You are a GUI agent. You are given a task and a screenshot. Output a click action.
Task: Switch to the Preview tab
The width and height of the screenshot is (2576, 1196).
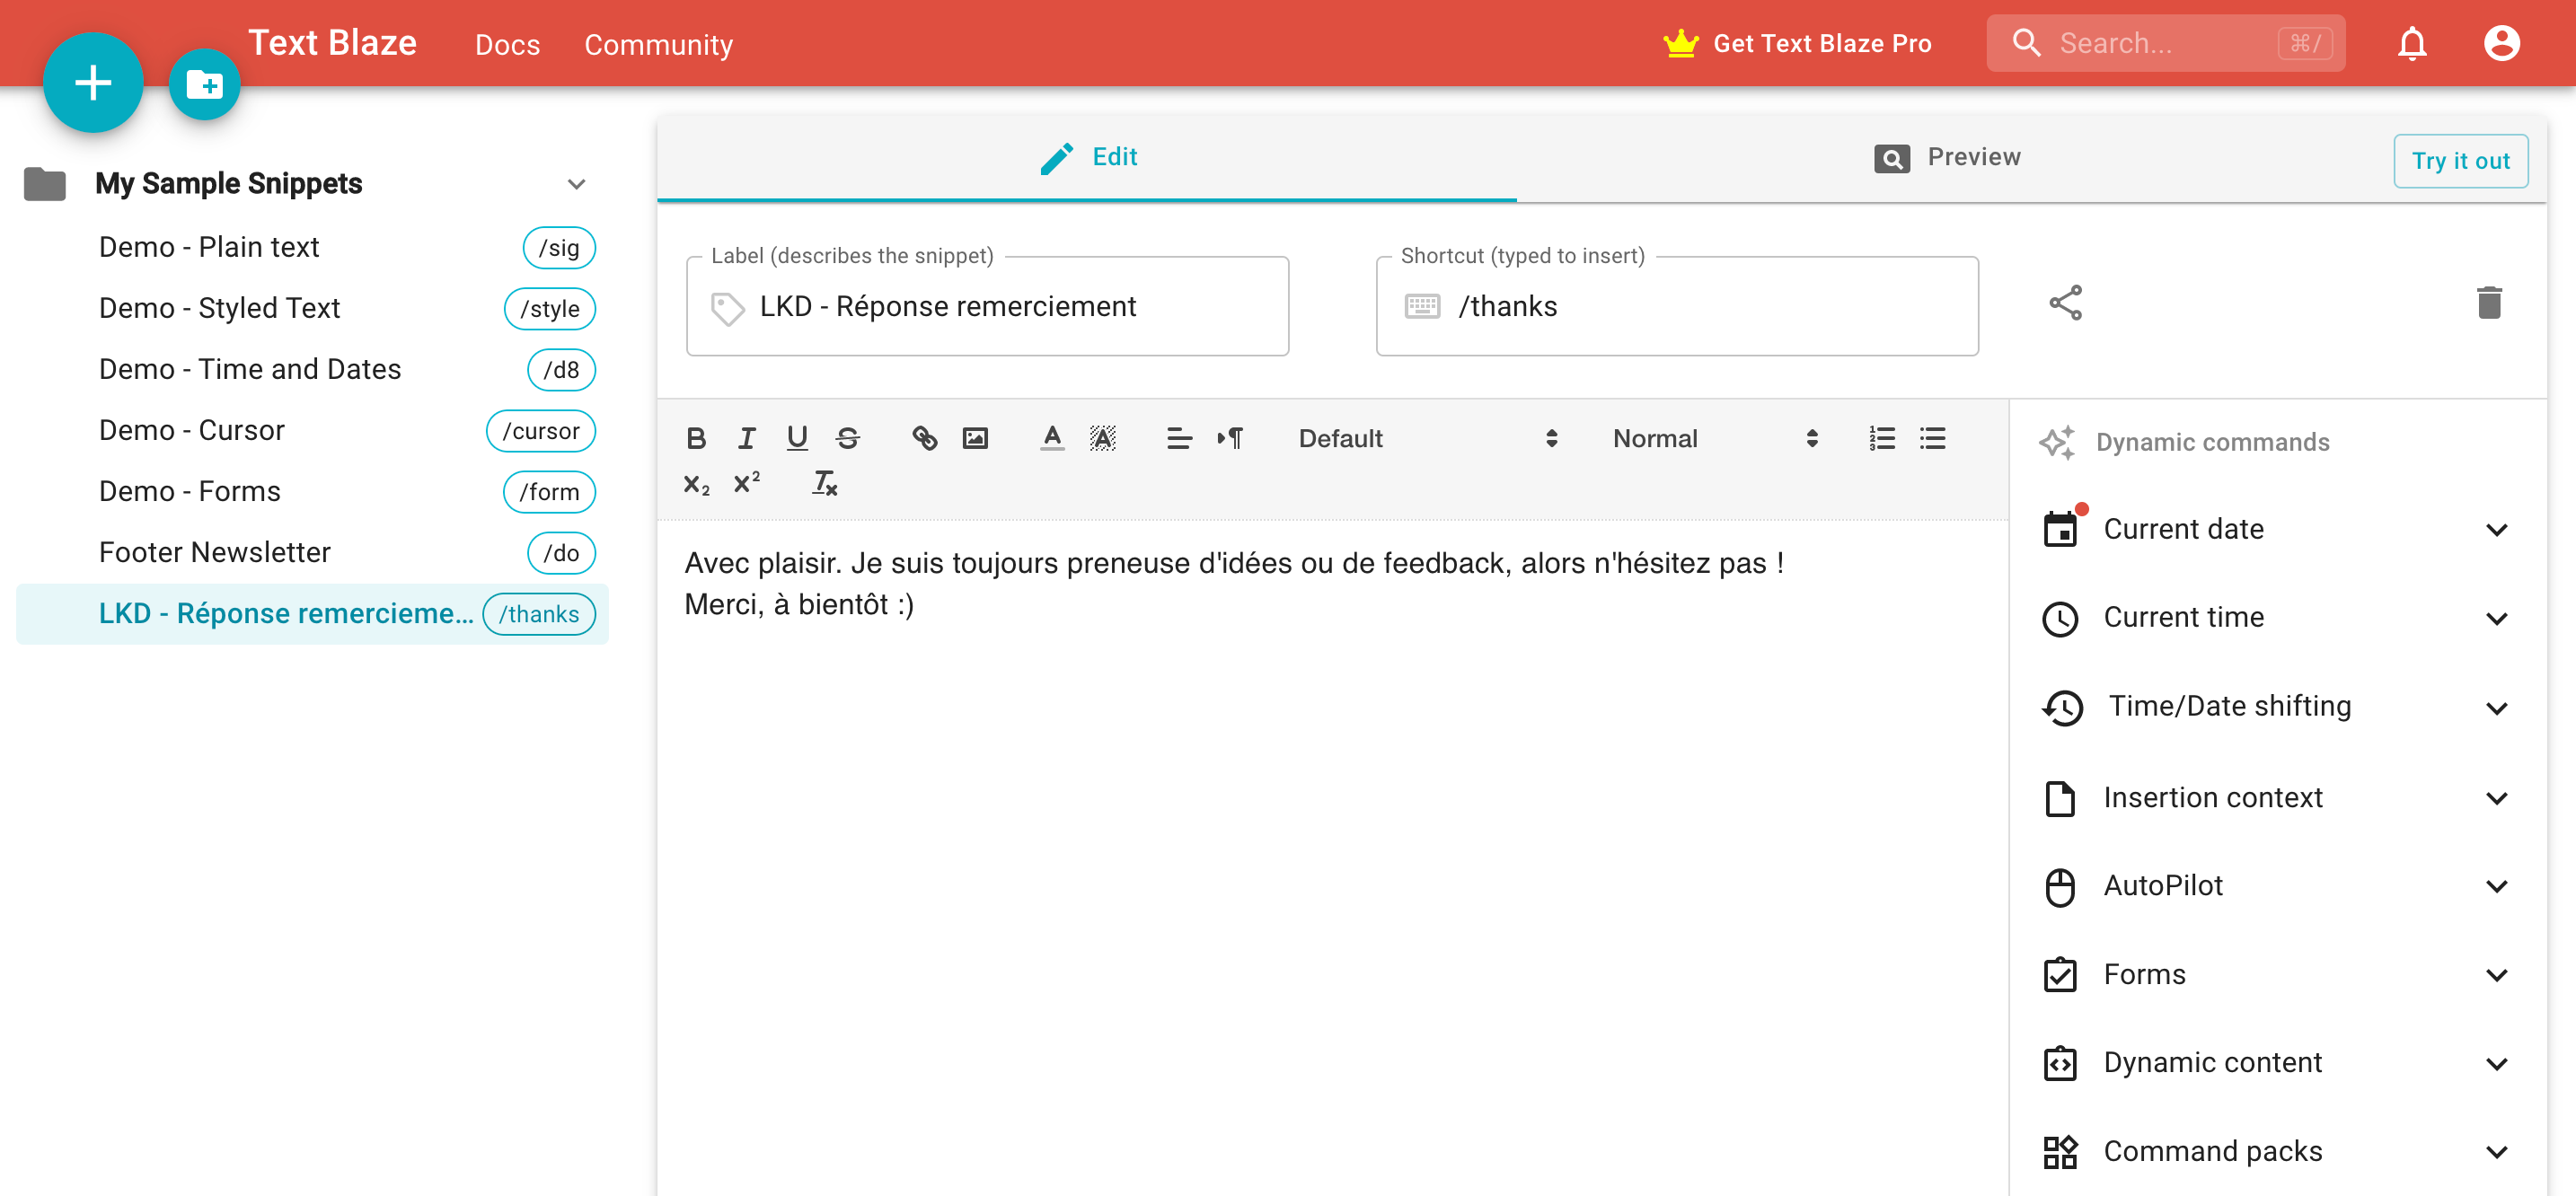pos(1946,157)
